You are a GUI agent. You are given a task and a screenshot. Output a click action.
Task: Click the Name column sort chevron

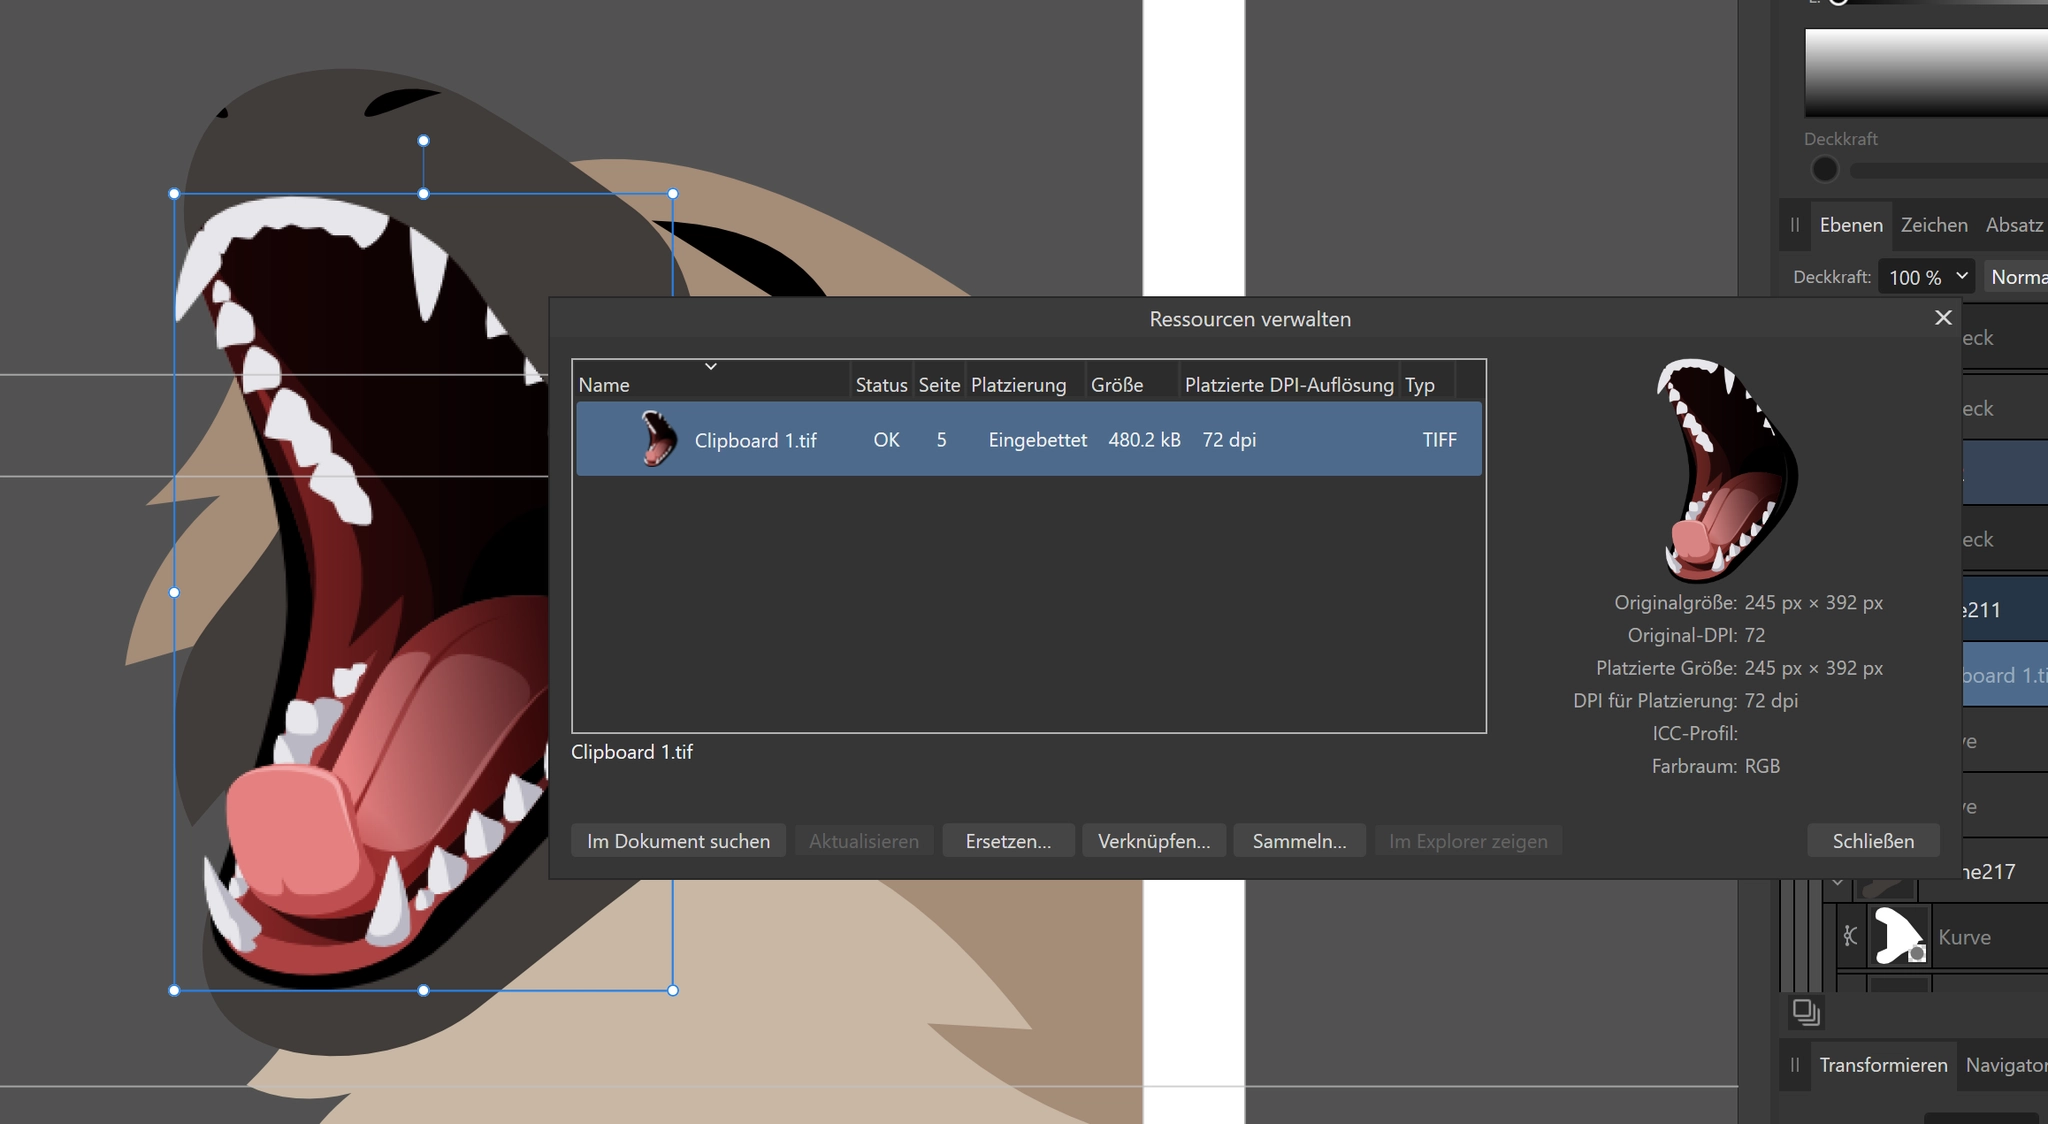coord(711,366)
